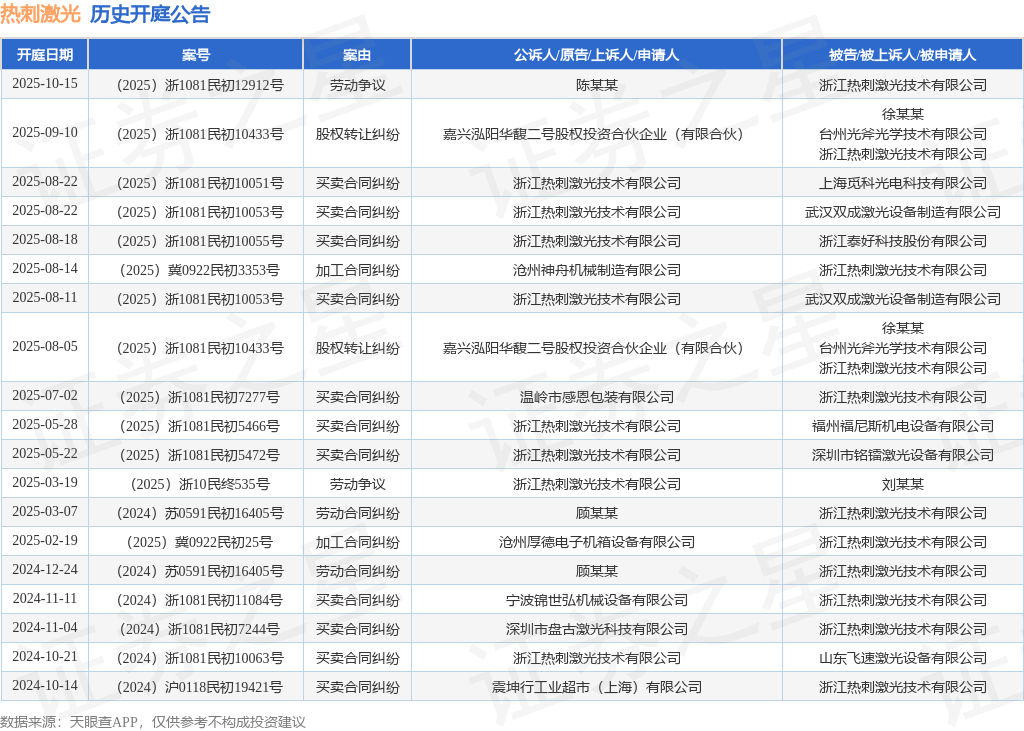Click defendant 上海觅科光电科技有限公司
The width and height of the screenshot is (1024, 731).
coord(903,183)
